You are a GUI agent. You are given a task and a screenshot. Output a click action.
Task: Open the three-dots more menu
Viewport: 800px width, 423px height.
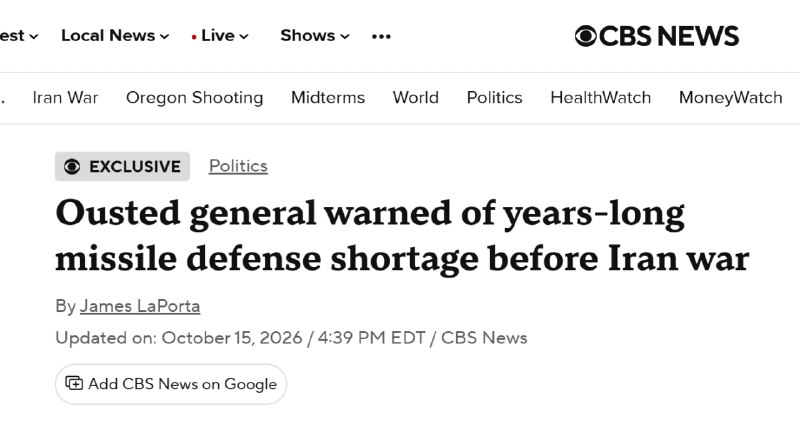(381, 36)
